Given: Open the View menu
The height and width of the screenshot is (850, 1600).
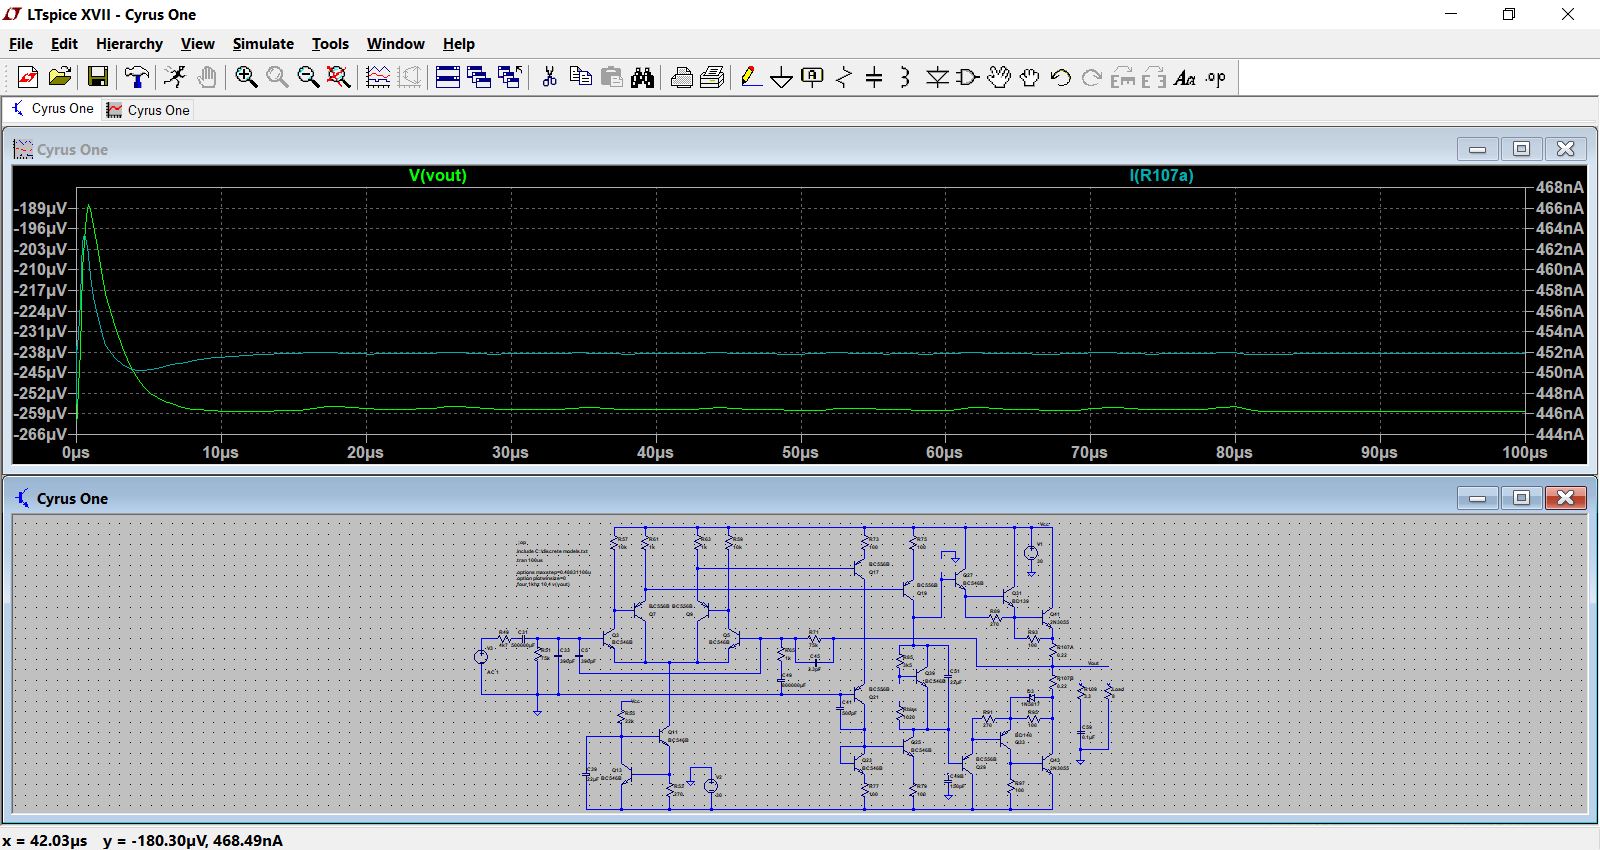Looking at the screenshot, I should (197, 44).
